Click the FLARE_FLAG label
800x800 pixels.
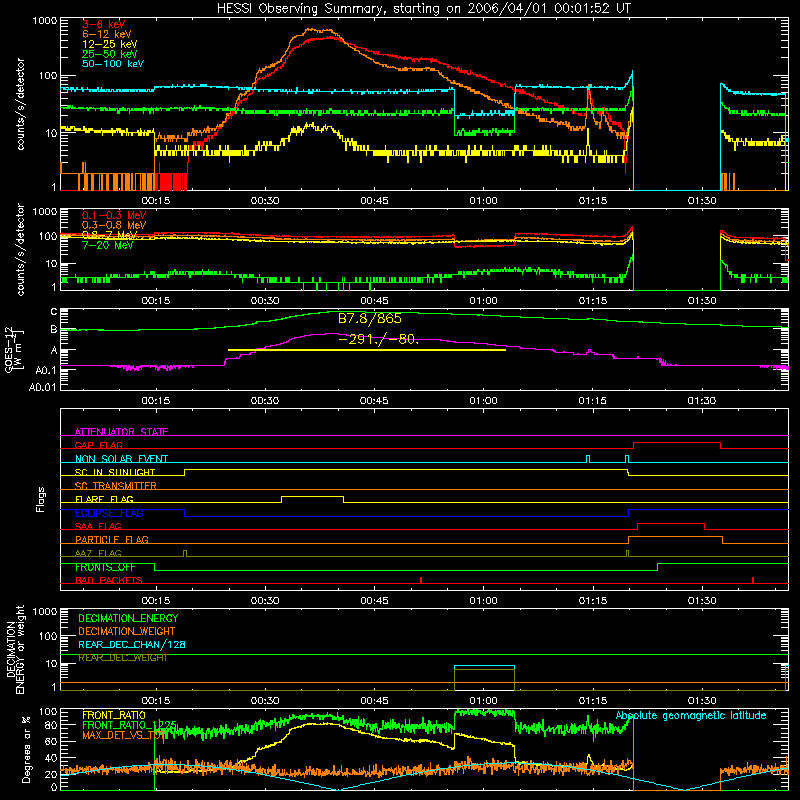point(104,499)
